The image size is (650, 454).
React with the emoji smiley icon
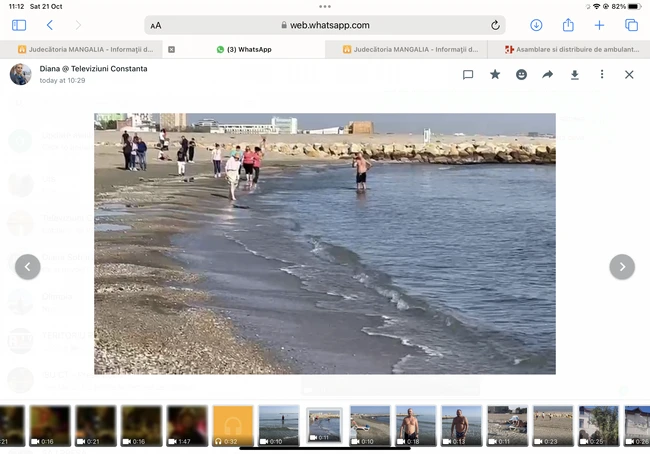click(521, 74)
